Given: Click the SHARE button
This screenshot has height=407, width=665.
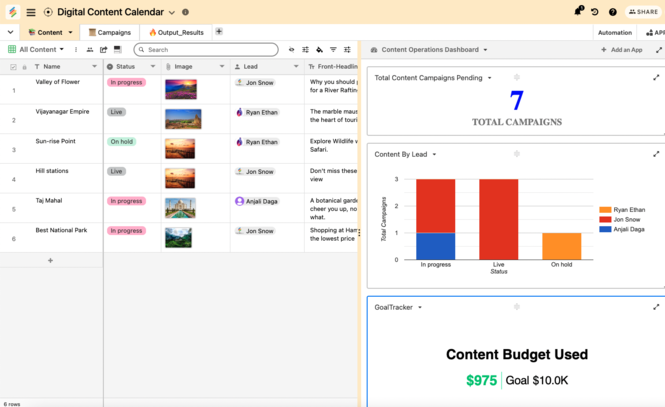Looking at the screenshot, I should point(642,12).
